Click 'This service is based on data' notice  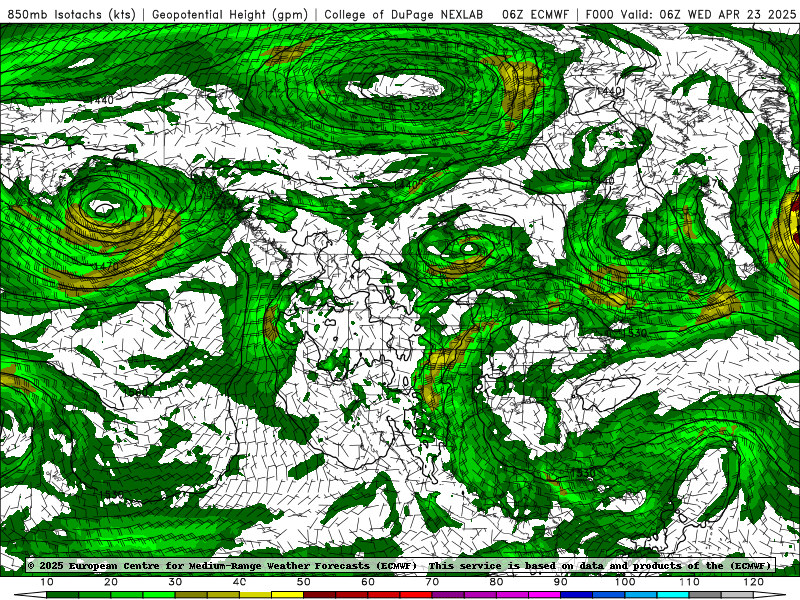(x=518, y=565)
